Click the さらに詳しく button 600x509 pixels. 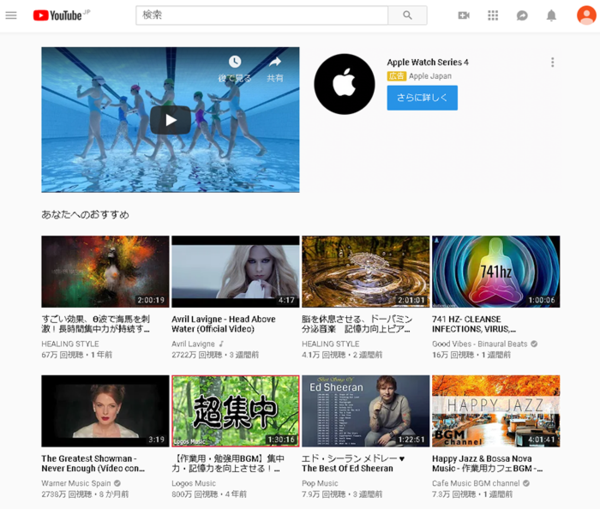click(x=422, y=98)
